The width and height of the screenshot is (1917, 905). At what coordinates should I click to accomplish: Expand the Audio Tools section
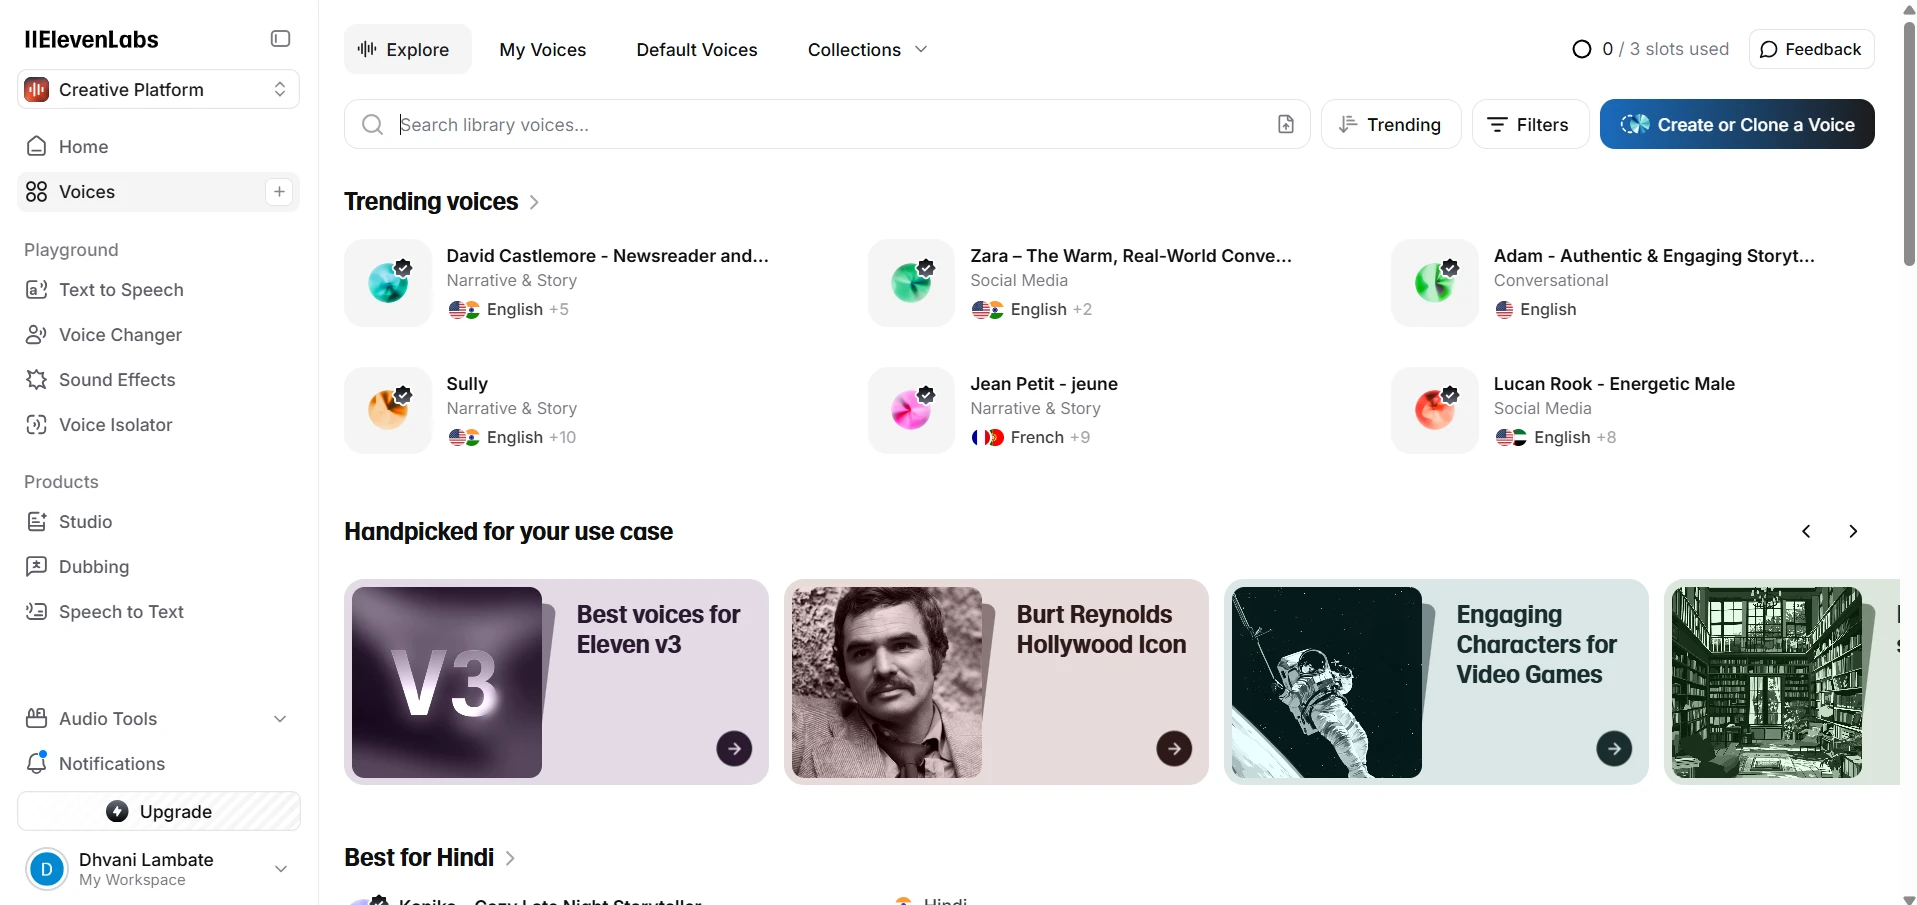click(x=158, y=719)
